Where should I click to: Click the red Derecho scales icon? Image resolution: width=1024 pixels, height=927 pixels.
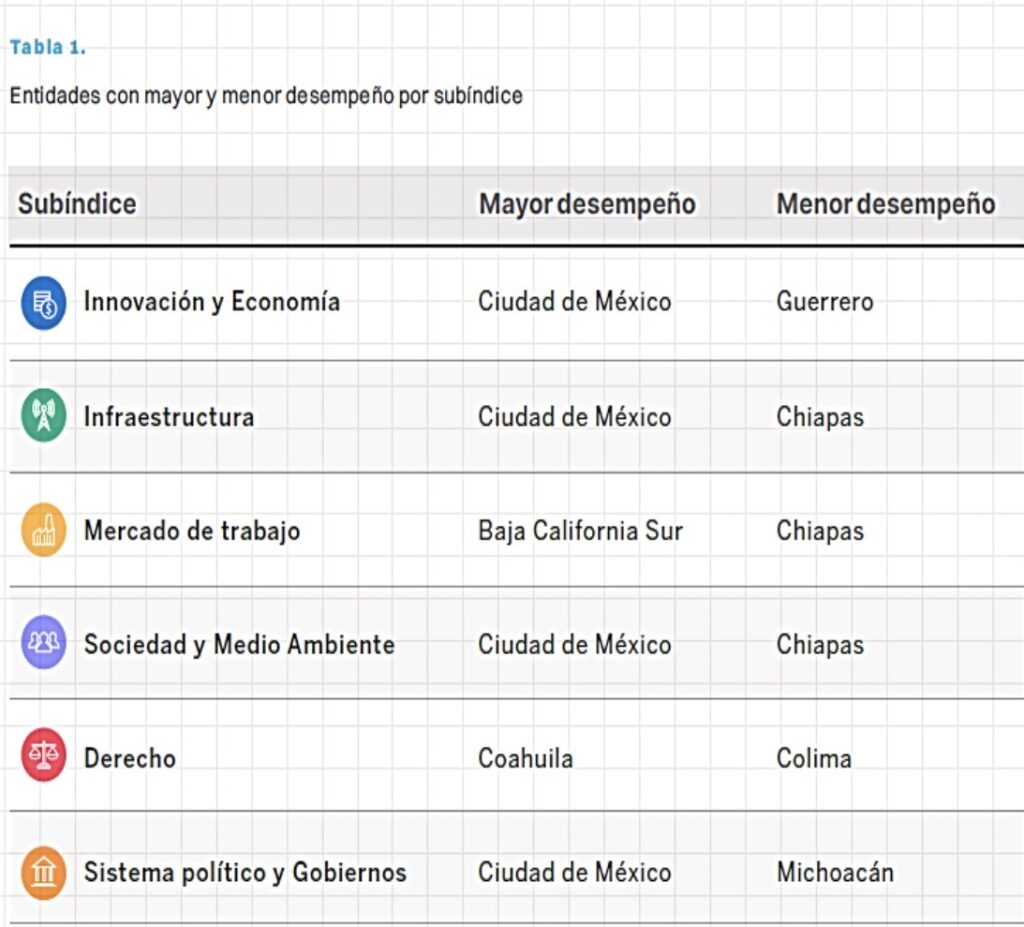pyautogui.click(x=44, y=756)
